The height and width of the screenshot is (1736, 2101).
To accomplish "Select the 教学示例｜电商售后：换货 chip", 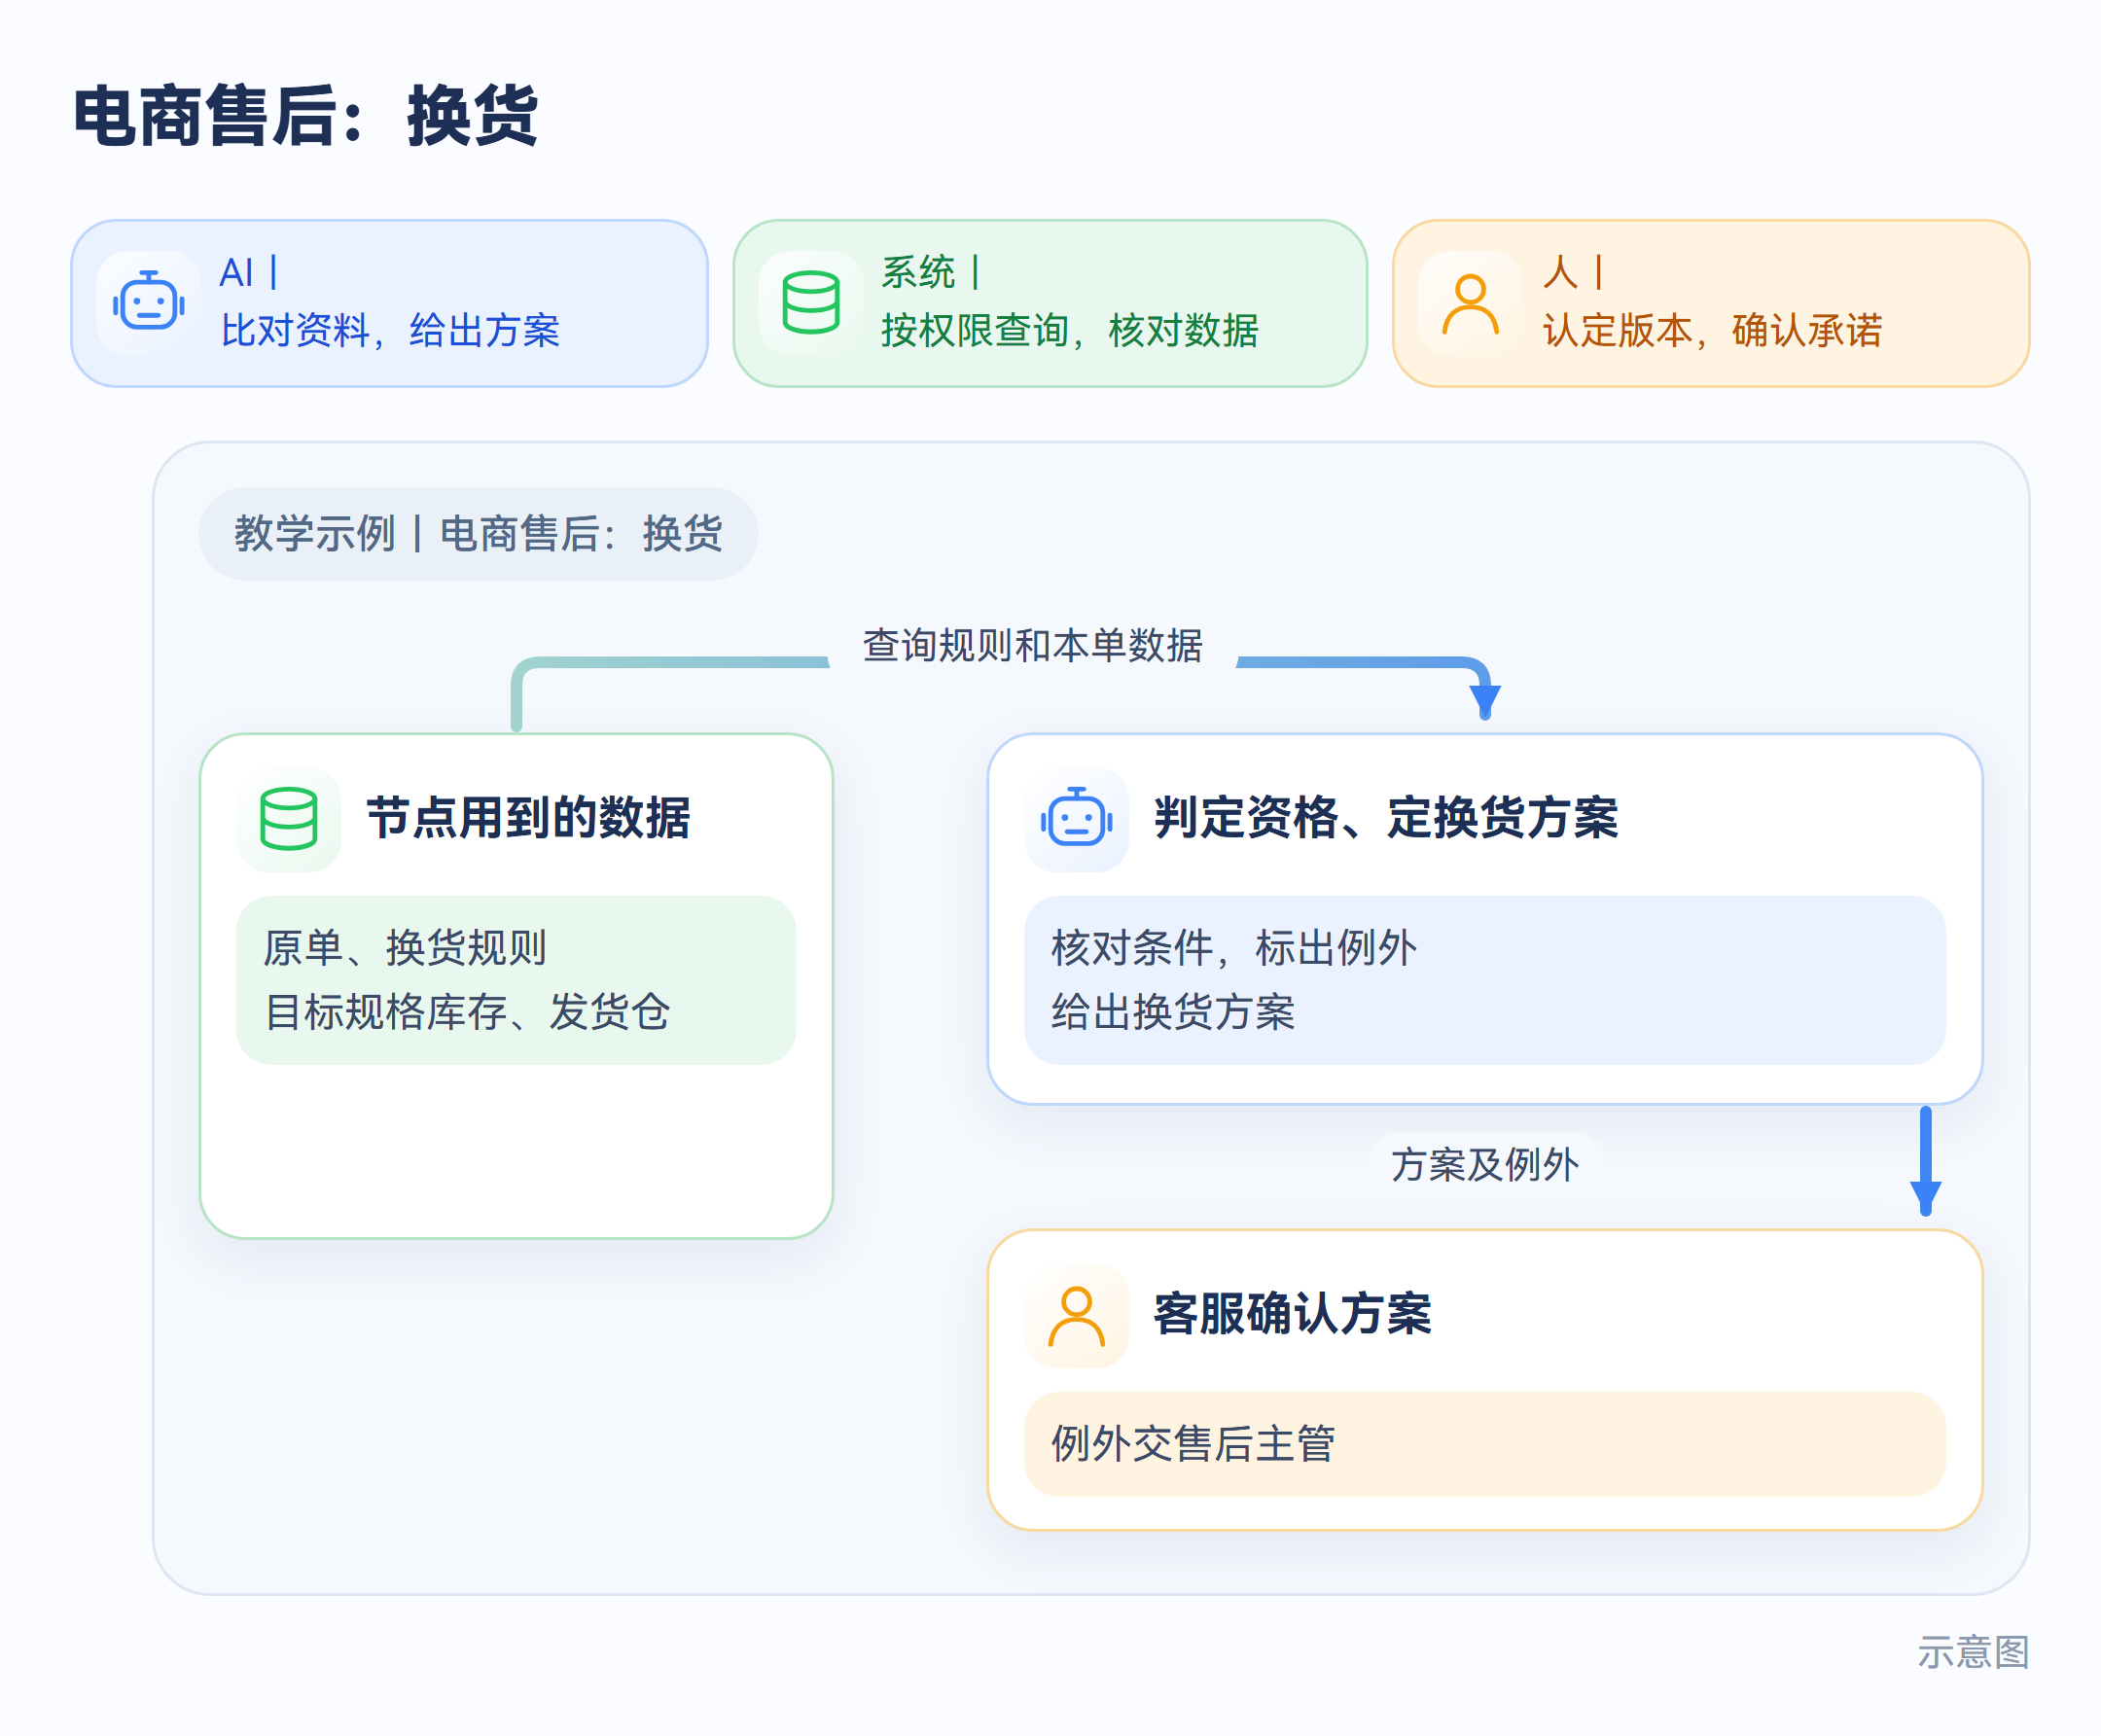I will tap(478, 533).
